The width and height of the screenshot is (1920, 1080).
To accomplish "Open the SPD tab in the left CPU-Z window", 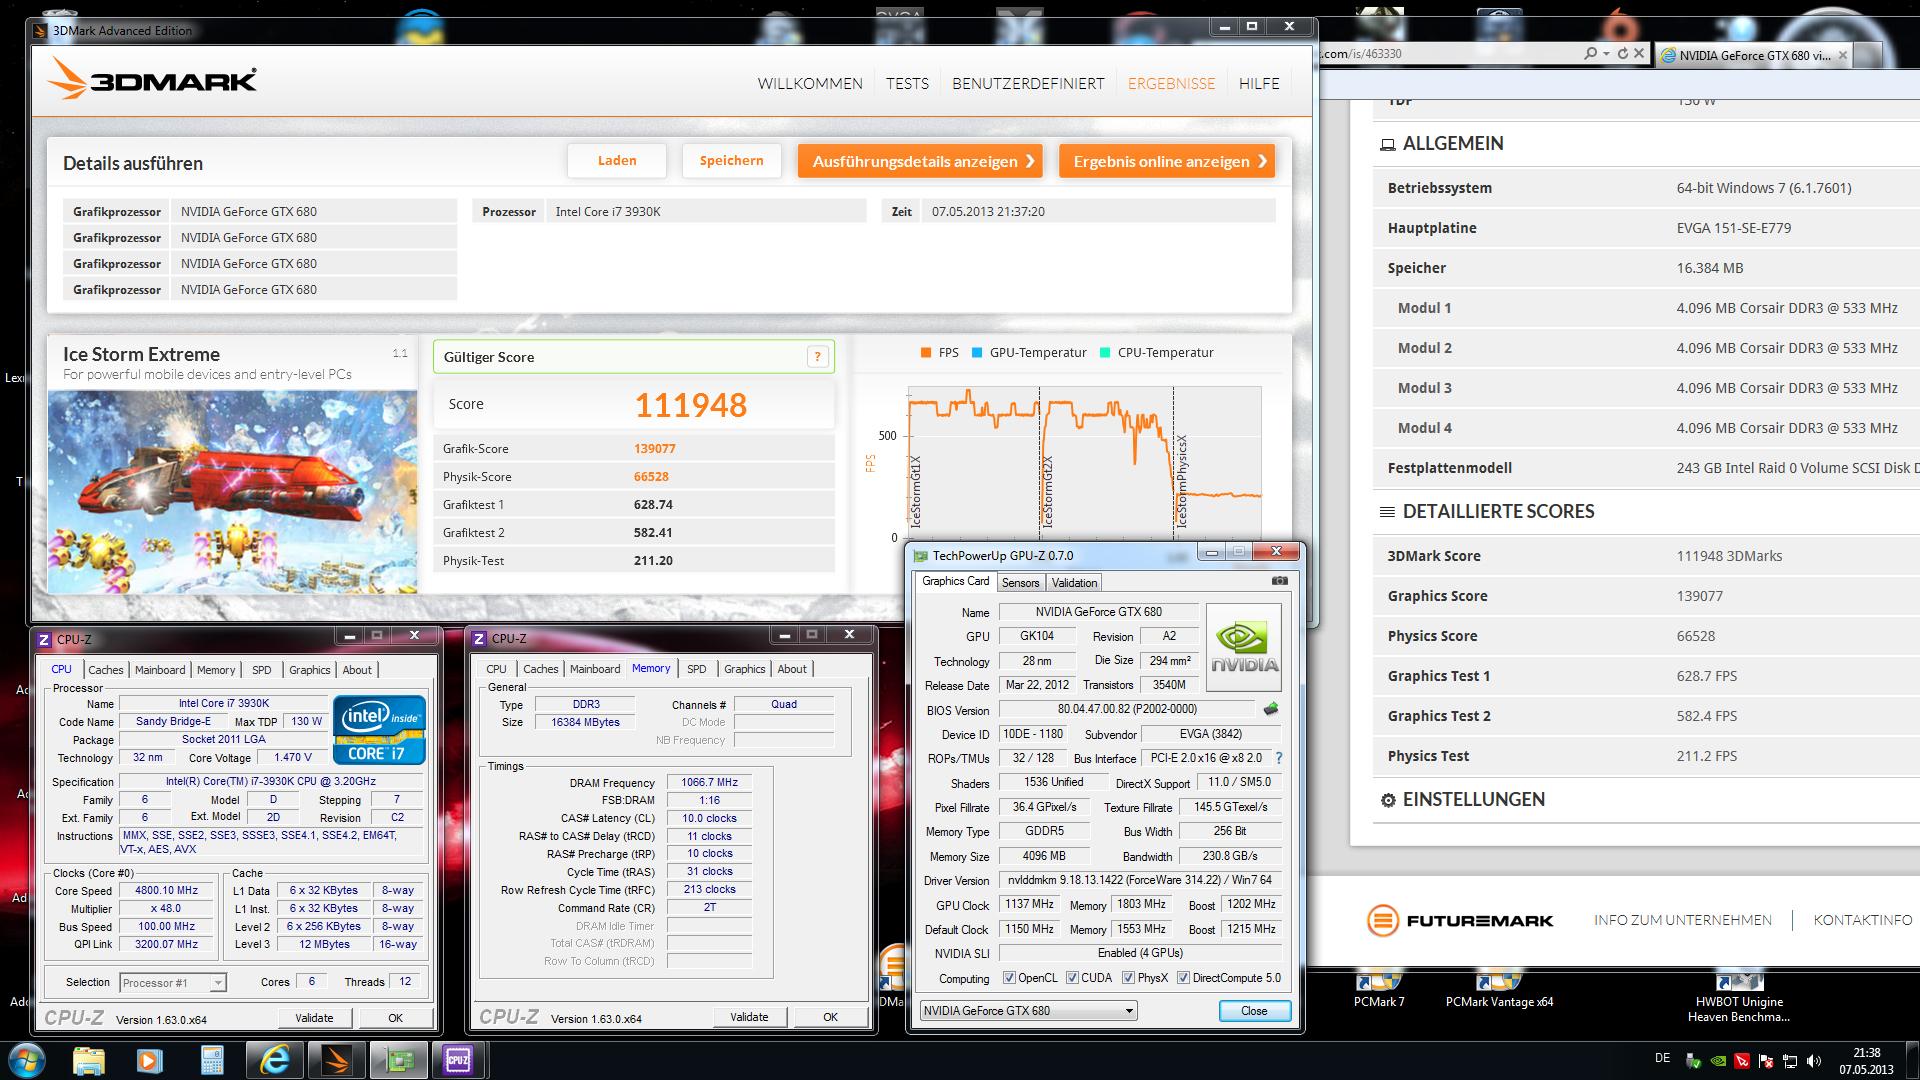I will pos(262,670).
